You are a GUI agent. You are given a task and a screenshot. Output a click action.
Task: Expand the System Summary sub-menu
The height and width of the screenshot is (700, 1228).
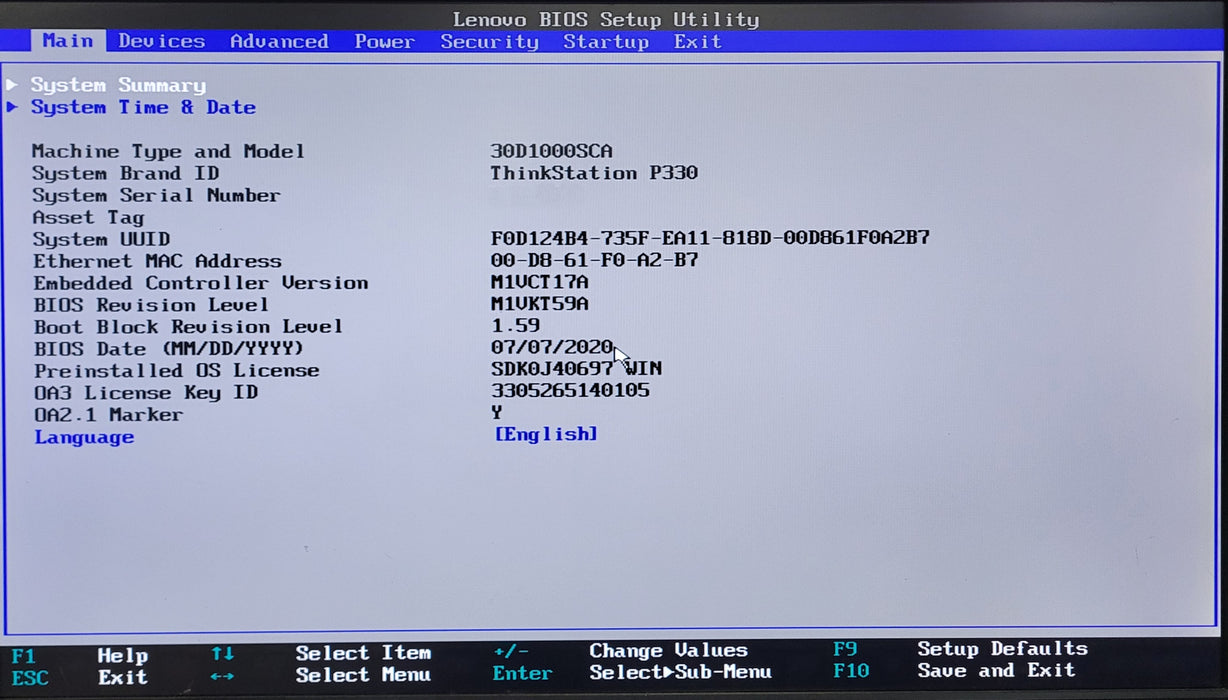118,85
